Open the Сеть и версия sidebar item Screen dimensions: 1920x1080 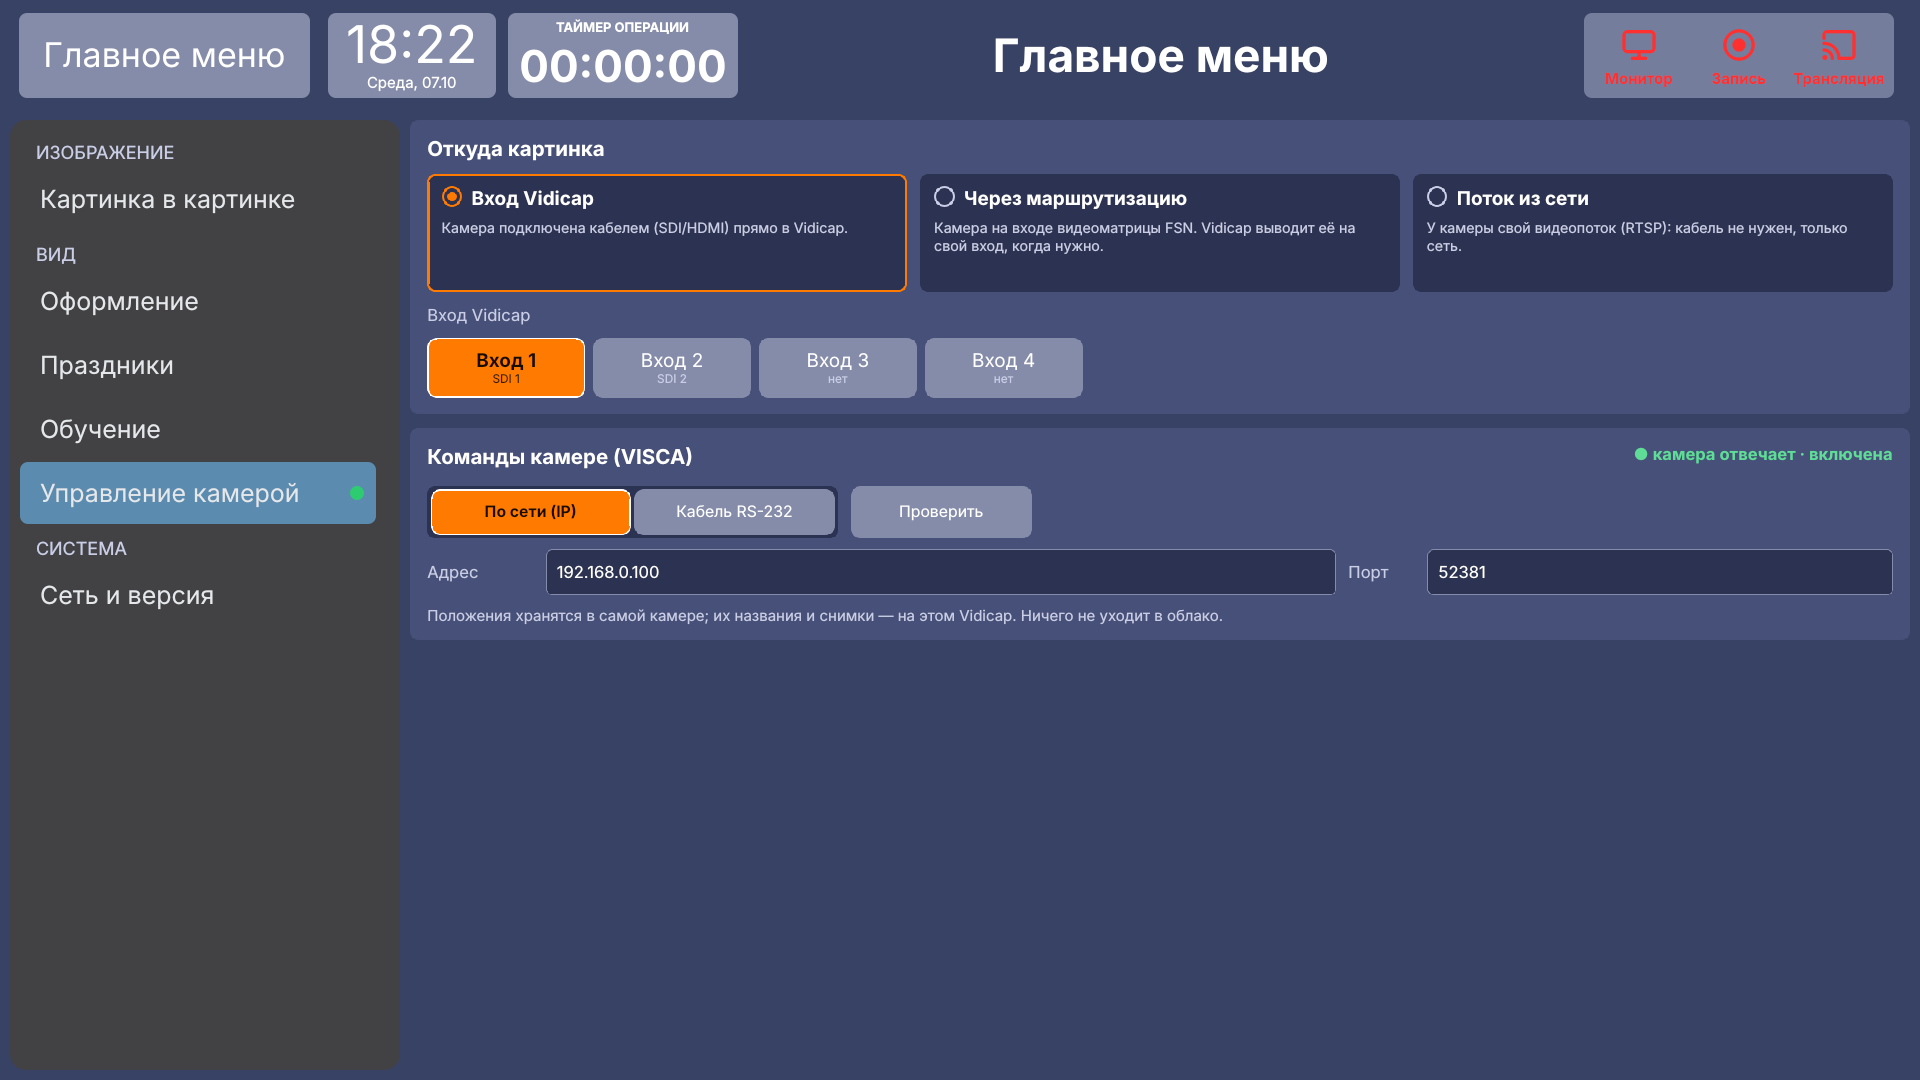198,595
